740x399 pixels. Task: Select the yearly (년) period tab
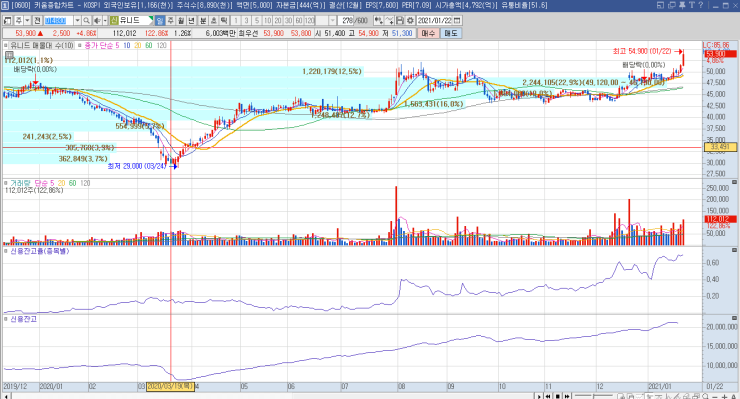pyautogui.click(x=192, y=21)
